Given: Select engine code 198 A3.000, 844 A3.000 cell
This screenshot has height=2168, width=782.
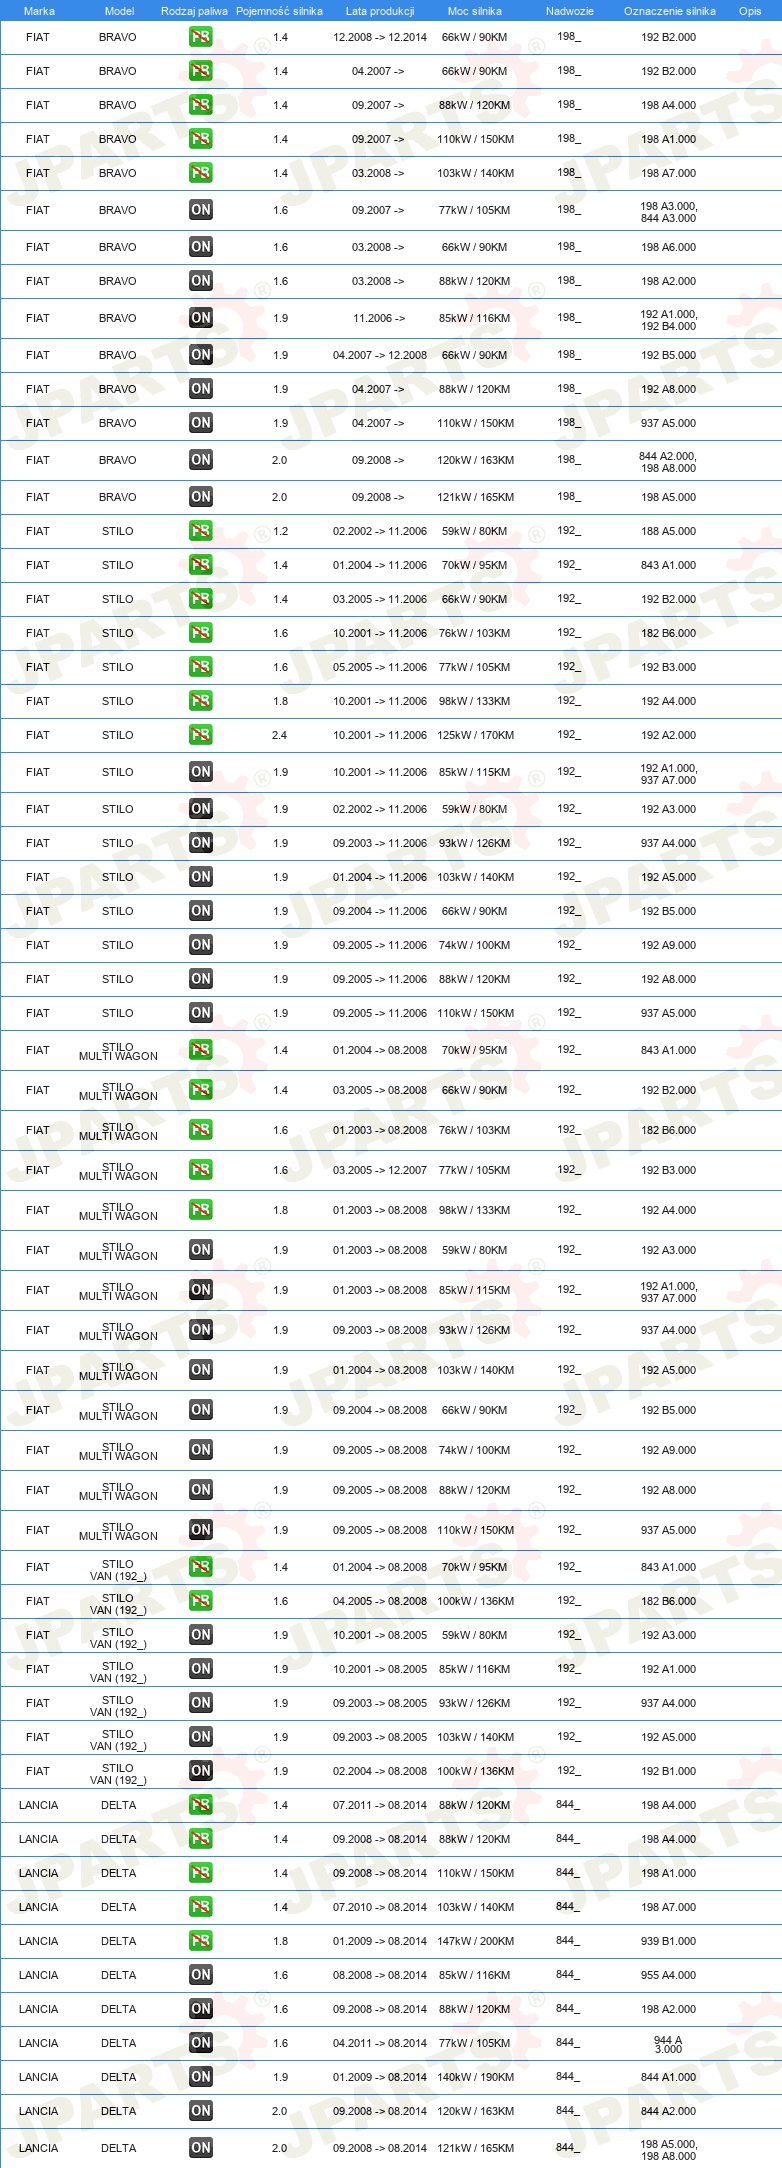Looking at the screenshot, I should pos(669,212).
